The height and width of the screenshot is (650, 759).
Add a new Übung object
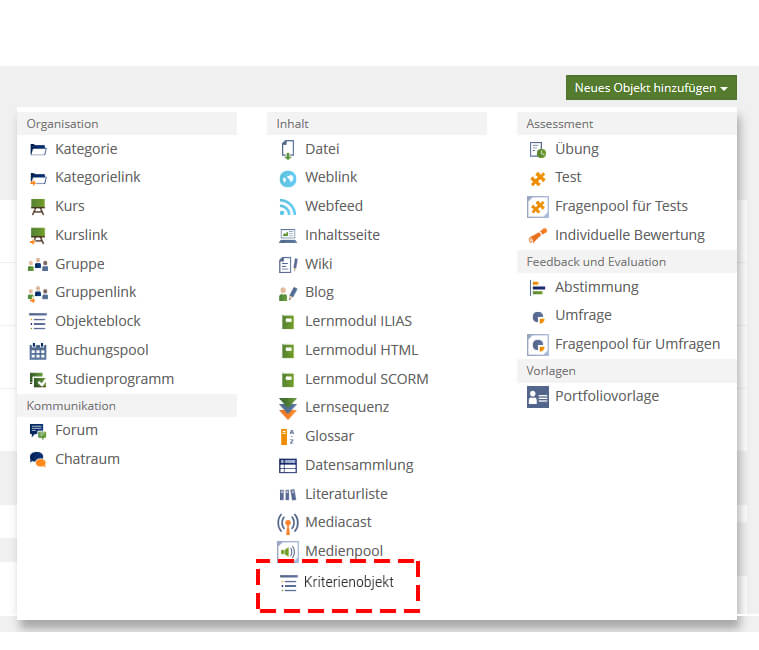pyautogui.click(x=576, y=149)
